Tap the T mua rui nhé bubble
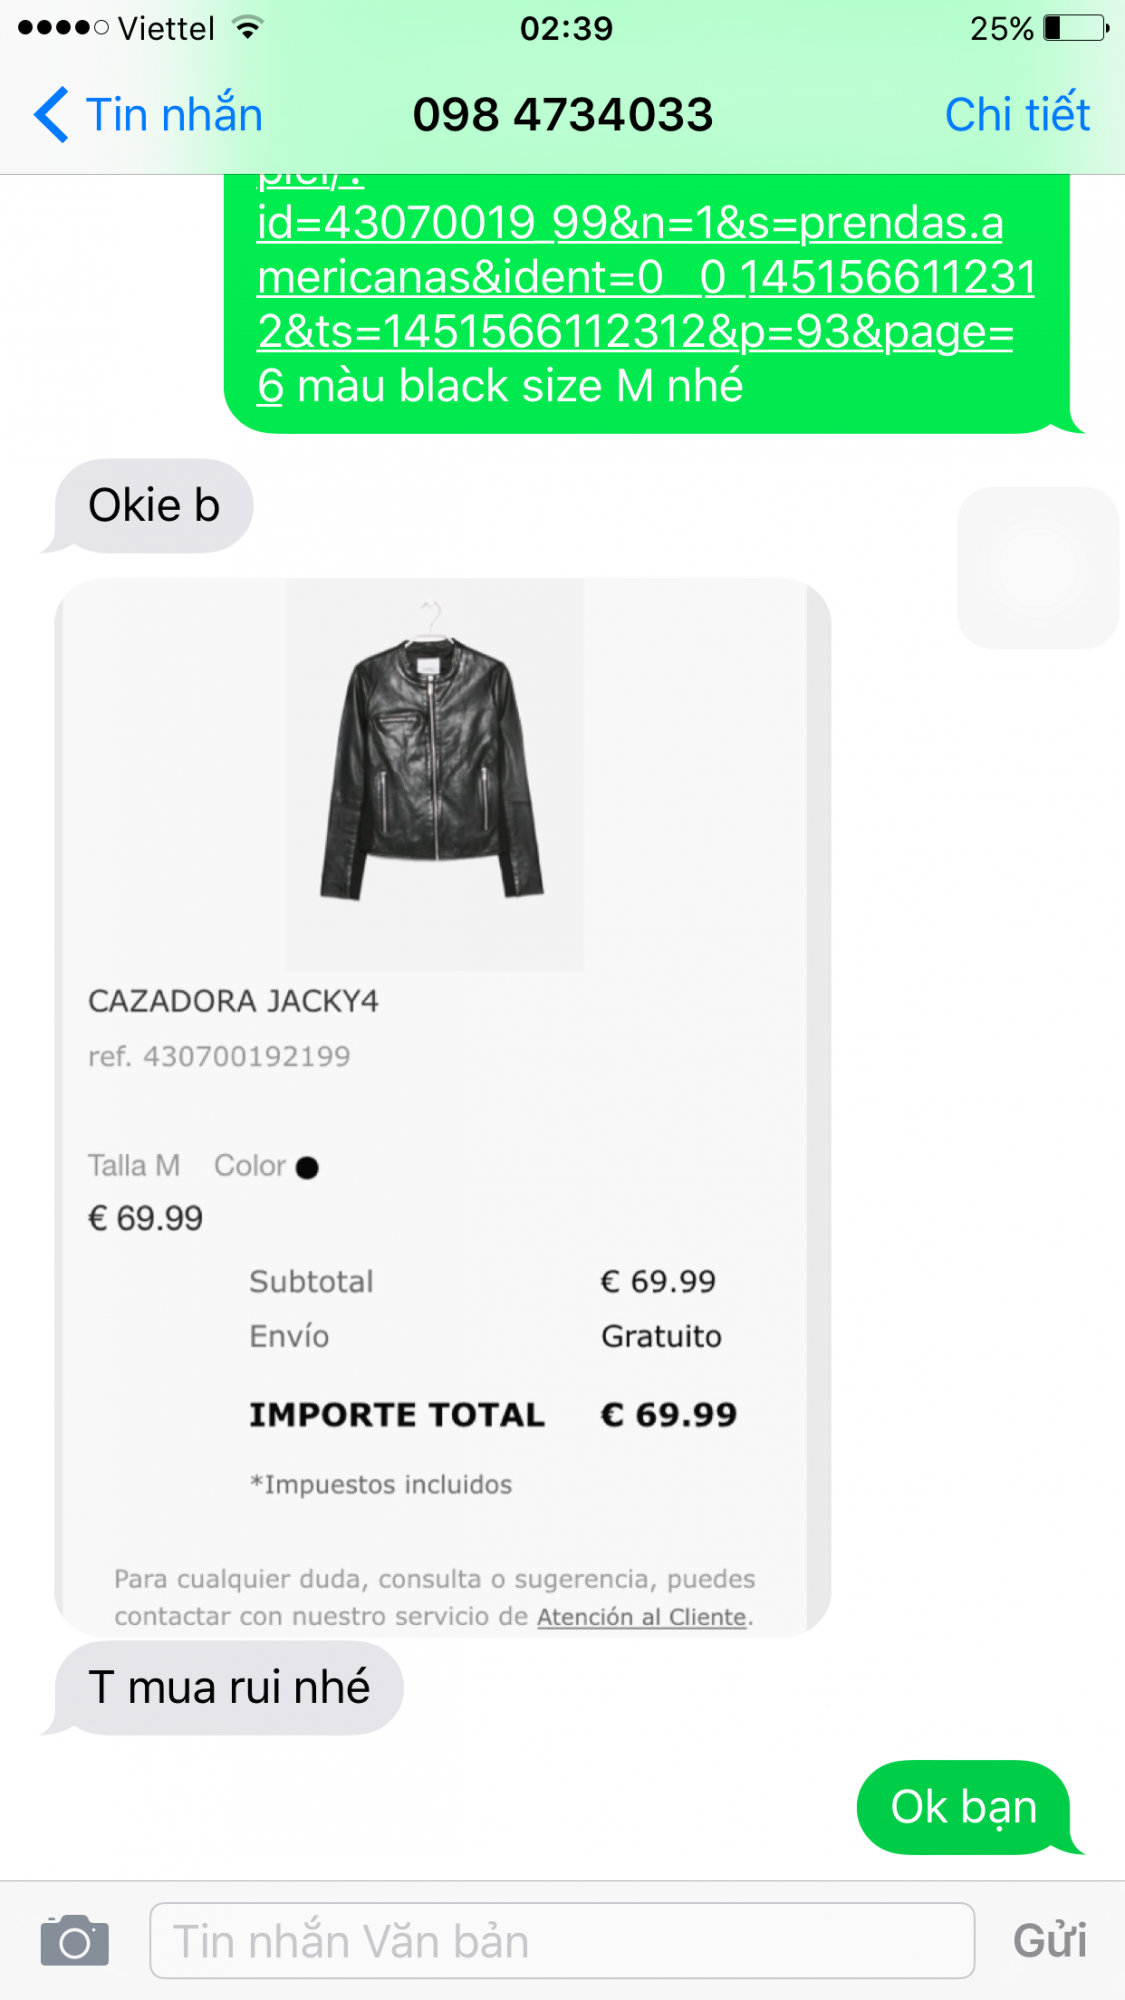Image resolution: width=1125 pixels, height=2000 pixels. pyautogui.click(x=228, y=1688)
